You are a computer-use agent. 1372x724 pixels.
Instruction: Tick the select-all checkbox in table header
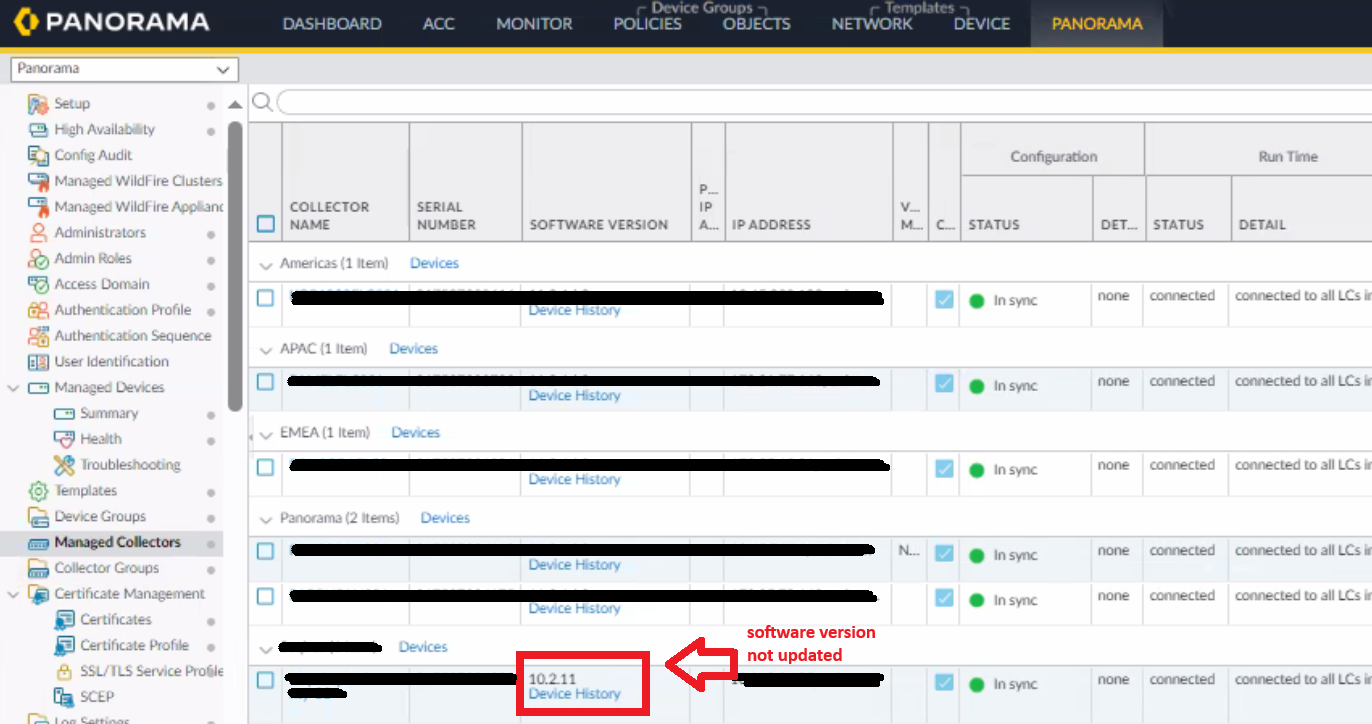point(265,224)
